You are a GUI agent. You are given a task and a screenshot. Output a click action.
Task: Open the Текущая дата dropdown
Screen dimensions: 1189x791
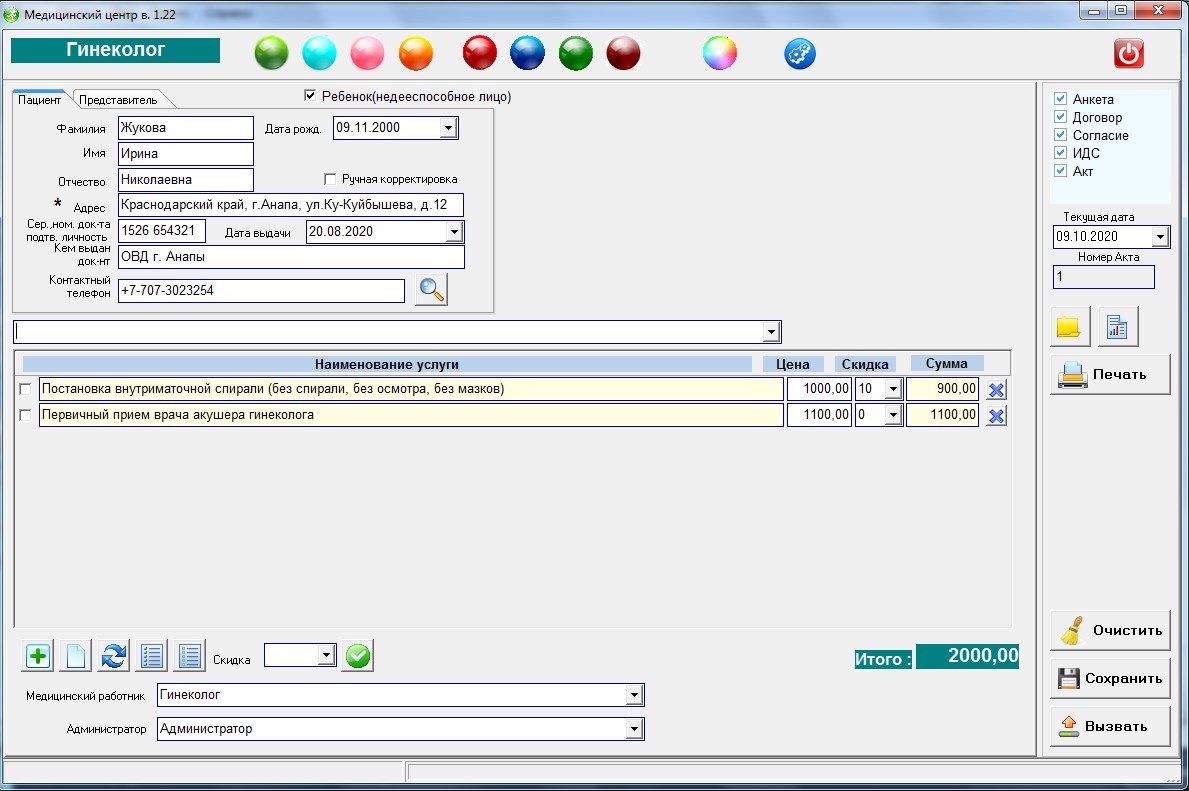tap(1160, 237)
